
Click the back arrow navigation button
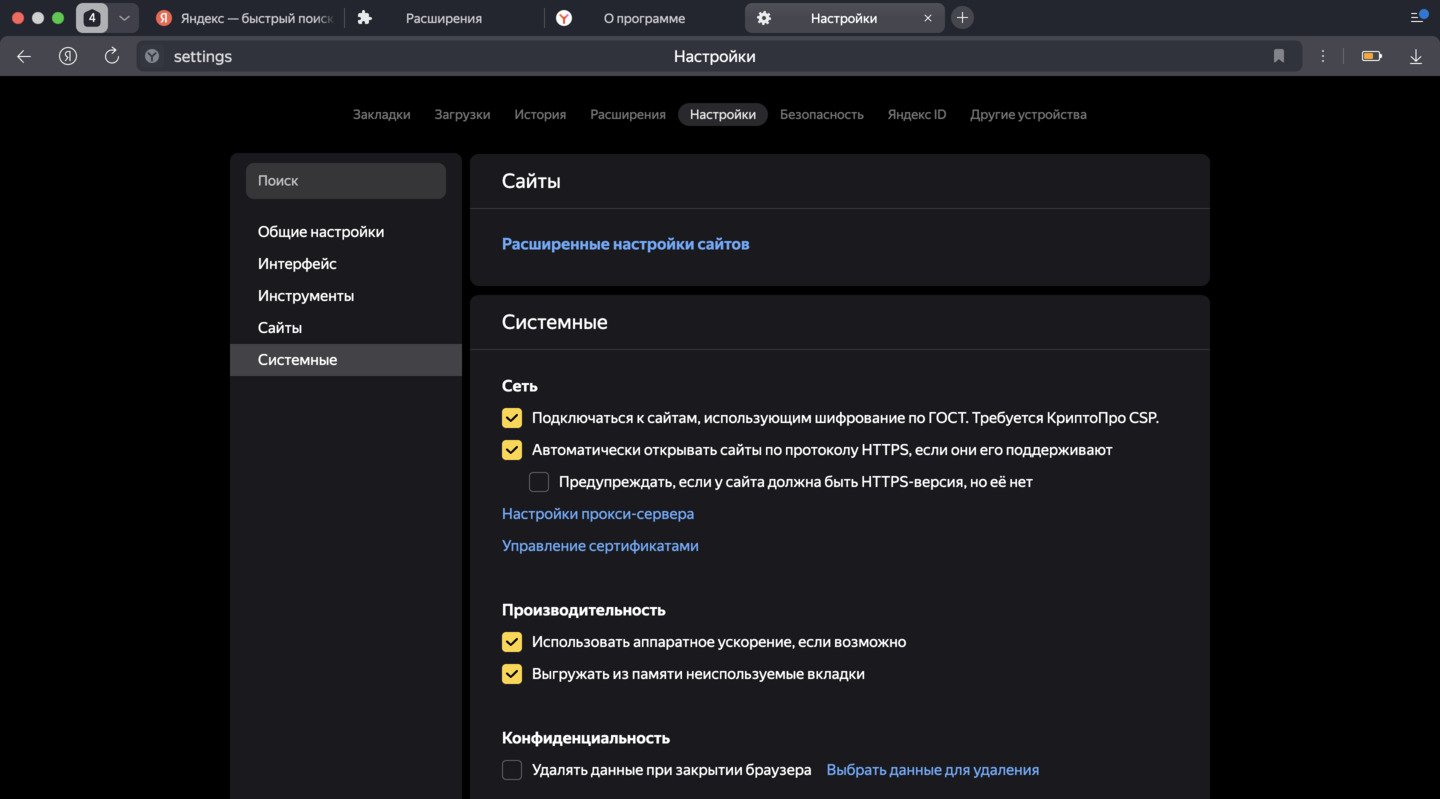pyautogui.click(x=24, y=56)
